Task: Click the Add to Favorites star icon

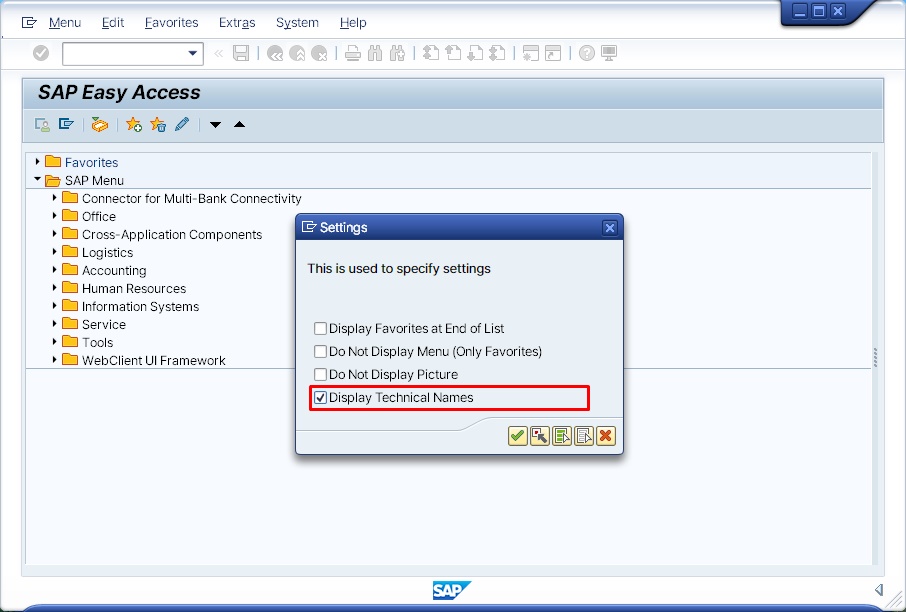Action: pos(133,124)
